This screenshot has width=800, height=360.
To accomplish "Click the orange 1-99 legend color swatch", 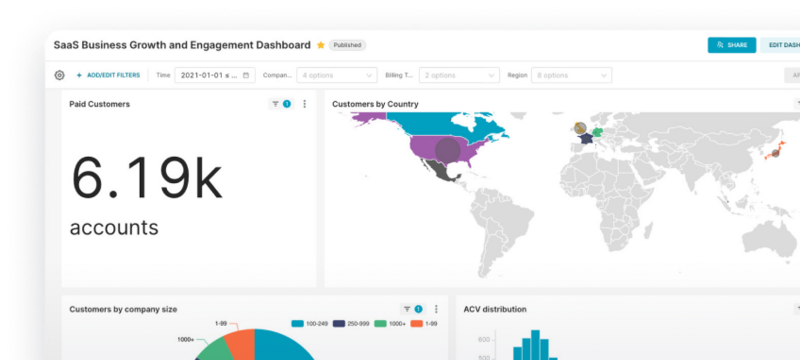I will pyautogui.click(x=417, y=324).
